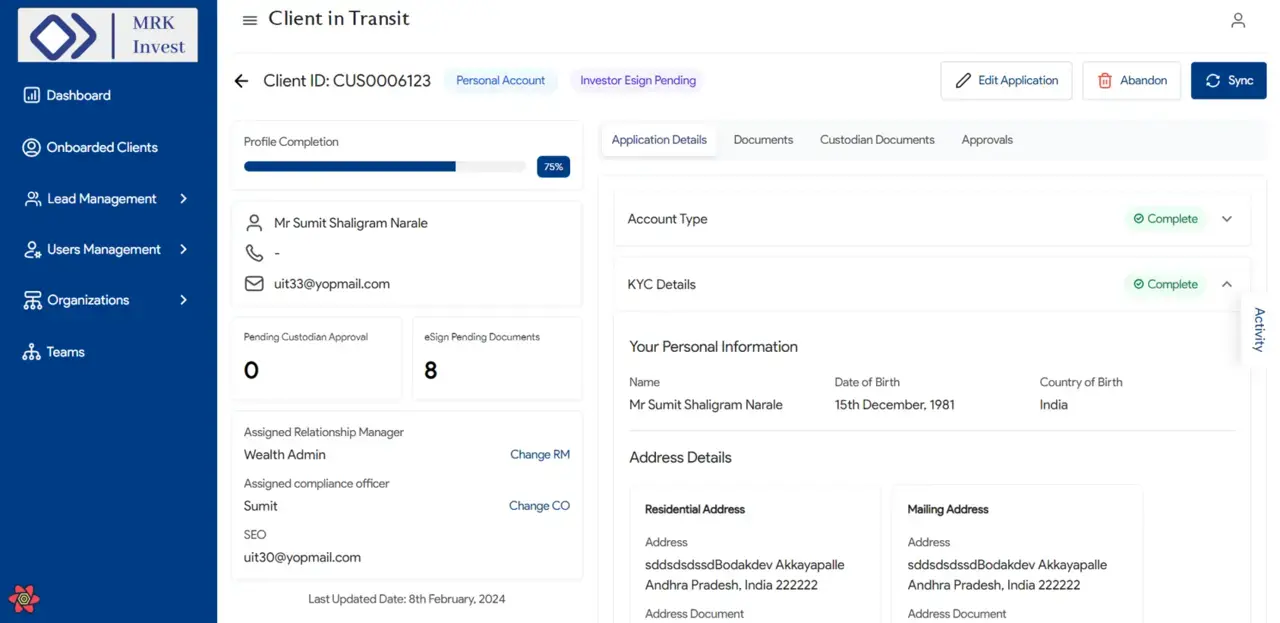1280x623 pixels.
Task: Open the Custodian Documents tab
Action: coord(877,140)
